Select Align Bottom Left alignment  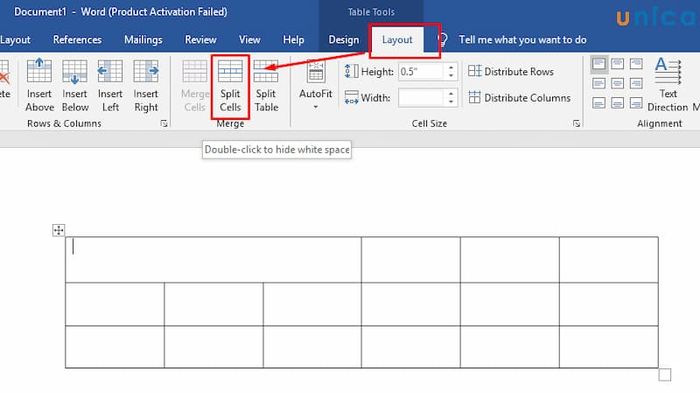pyautogui.click(x=599, y=103)
